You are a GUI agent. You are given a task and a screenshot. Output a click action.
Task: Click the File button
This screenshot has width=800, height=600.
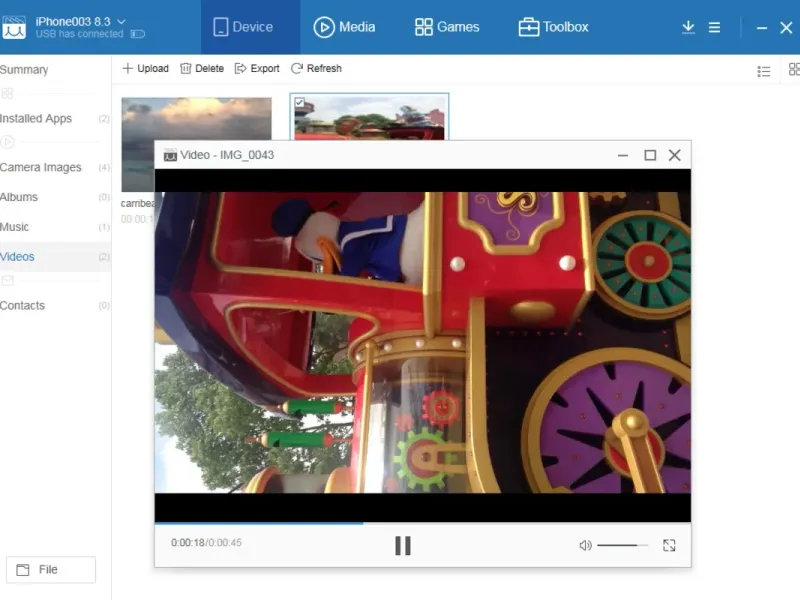[51, 569]
